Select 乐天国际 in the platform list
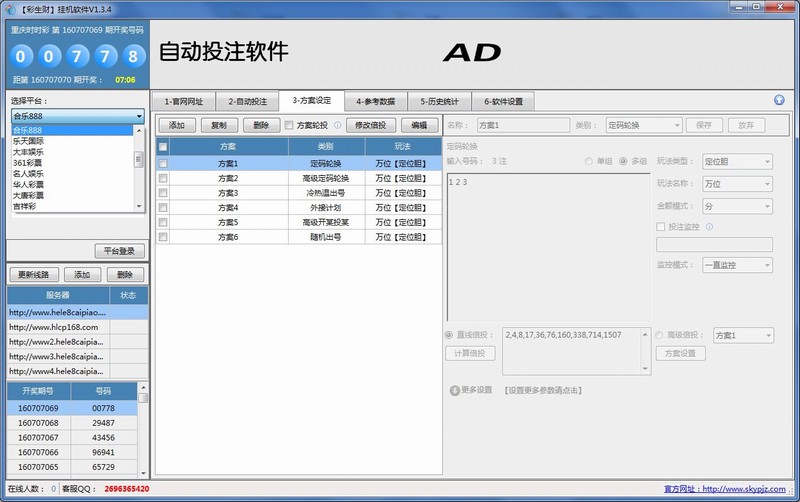The width and height of the screenshot is (800, 502). point(32,141)
